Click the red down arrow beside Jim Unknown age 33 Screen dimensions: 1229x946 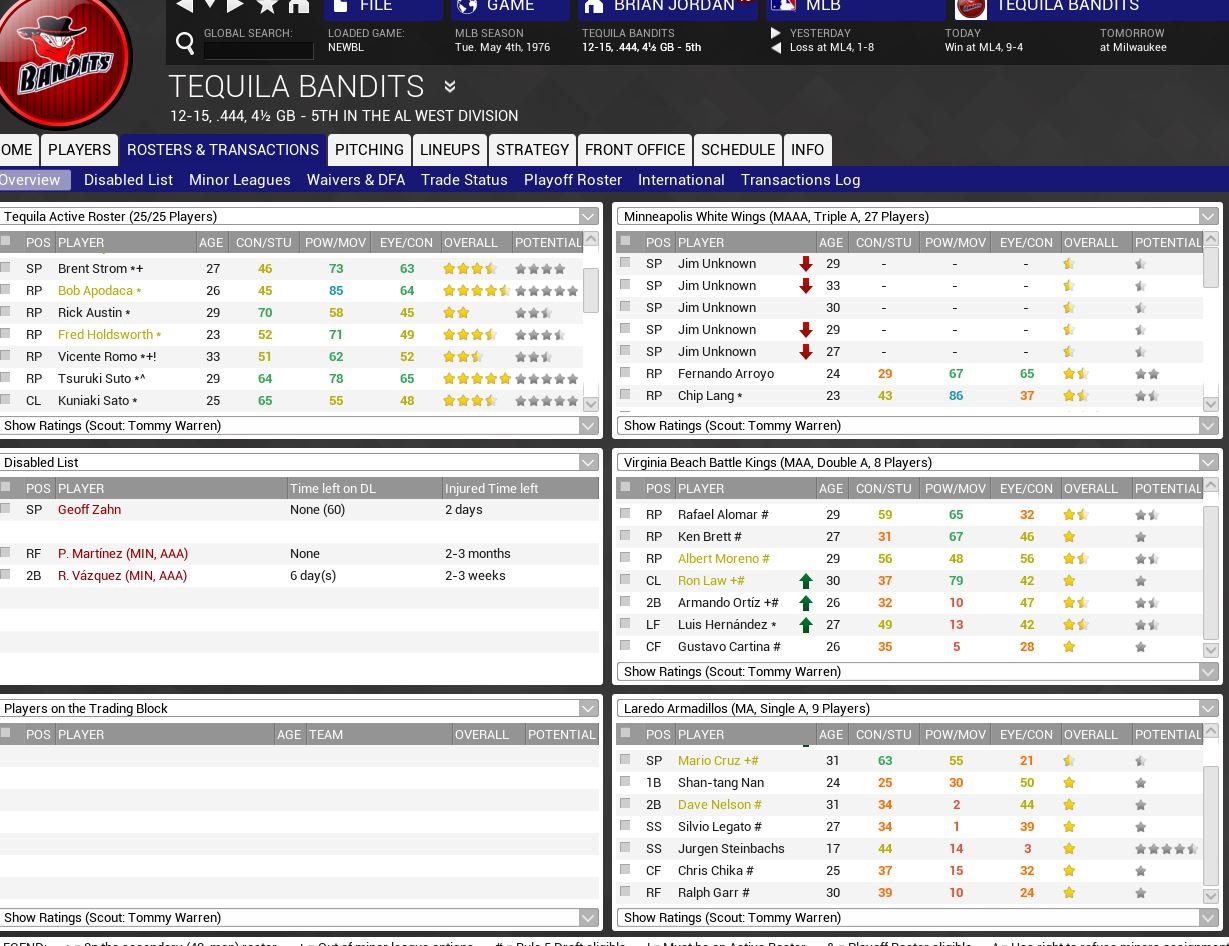pos(805,286)
